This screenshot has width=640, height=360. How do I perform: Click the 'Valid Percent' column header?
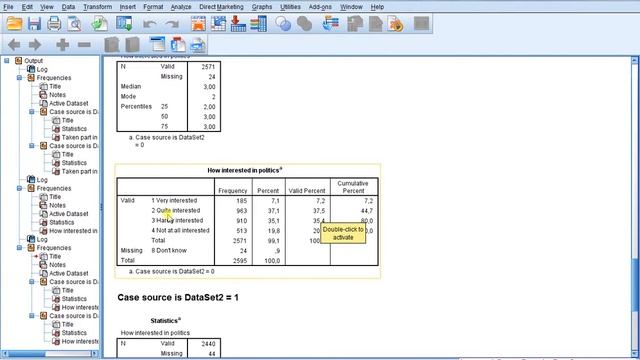pos(307,191)
